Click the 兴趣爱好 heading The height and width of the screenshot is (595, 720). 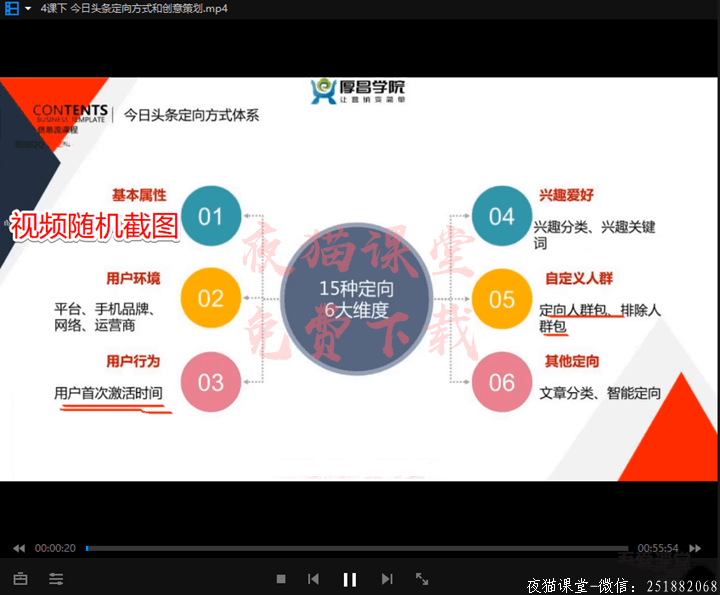pos(567,195)
